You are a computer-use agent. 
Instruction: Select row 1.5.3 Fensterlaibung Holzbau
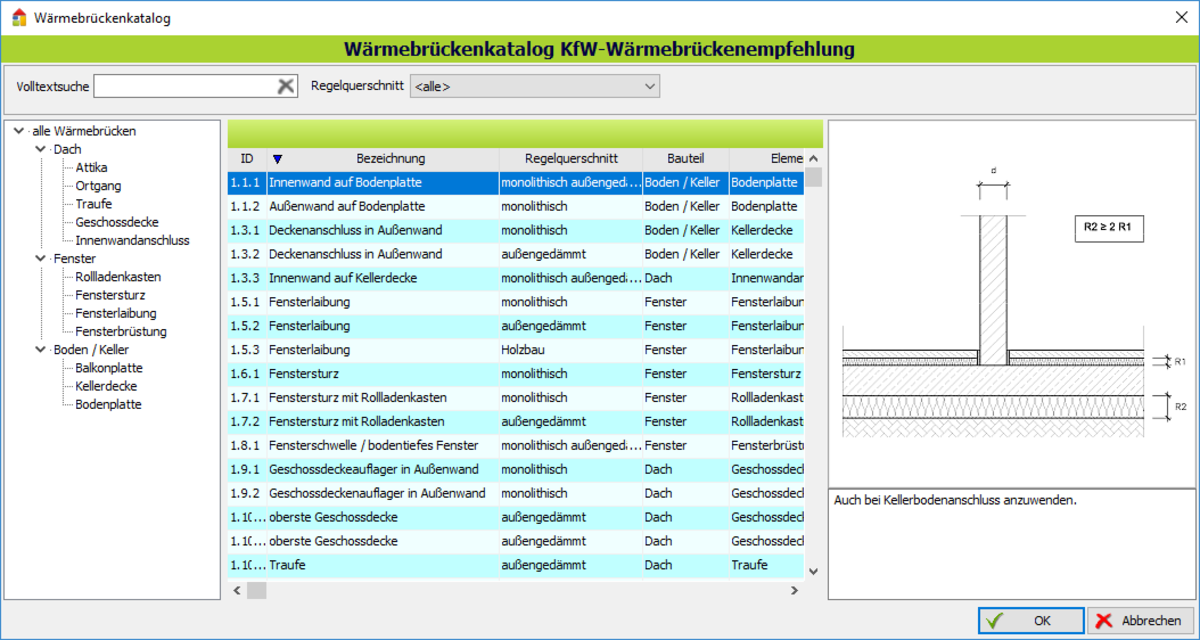(x=516, y=350)
